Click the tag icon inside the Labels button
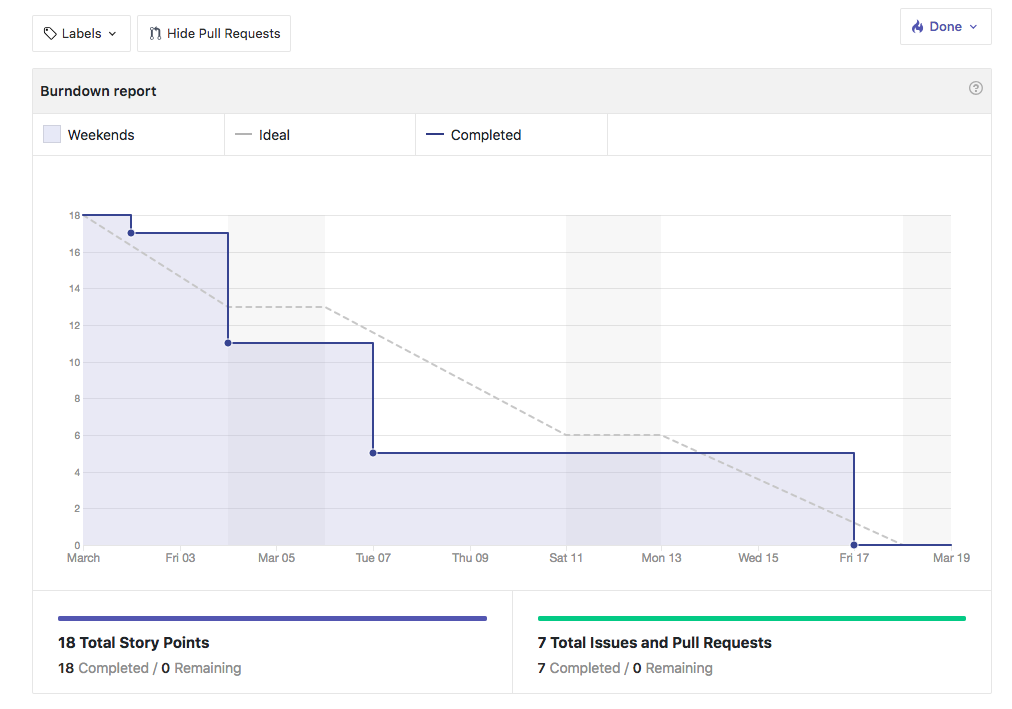This screenshot has width=1012, height=709. (x=52, y=33)
